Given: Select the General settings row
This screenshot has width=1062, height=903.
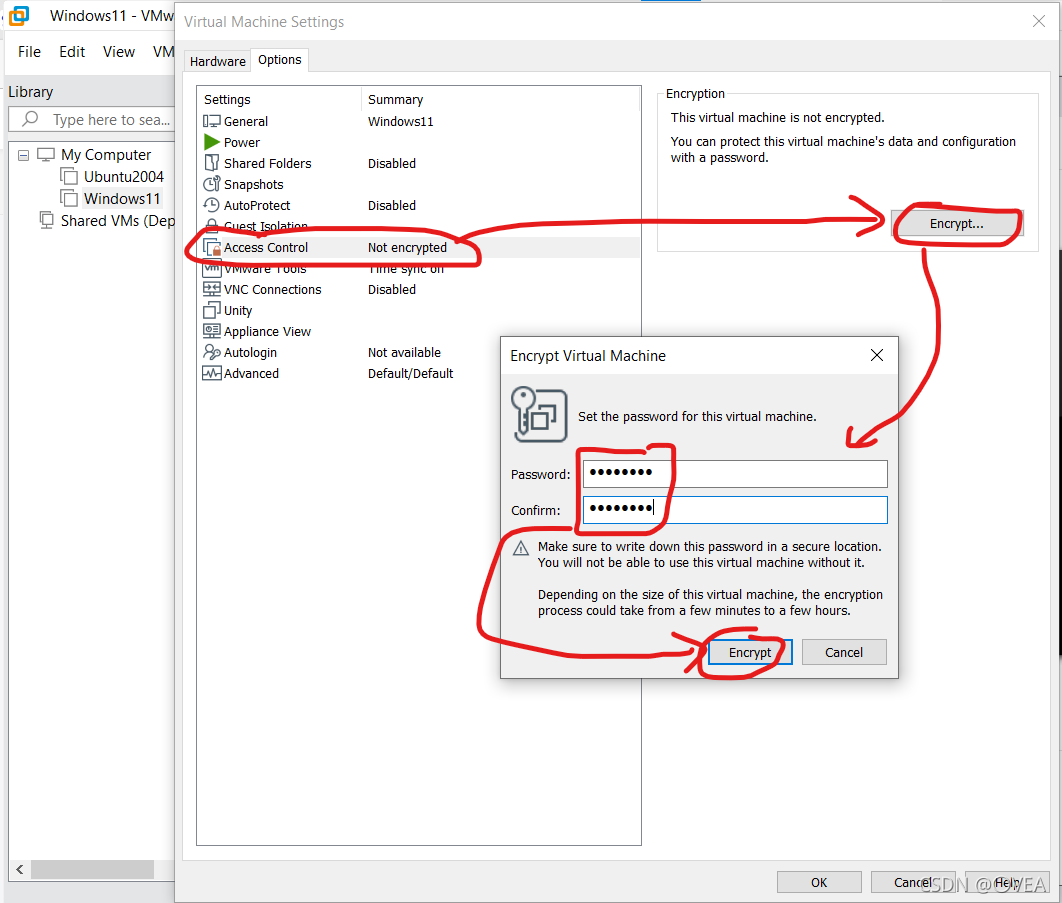Looking at the screenshot, I should tap(419, 121).
